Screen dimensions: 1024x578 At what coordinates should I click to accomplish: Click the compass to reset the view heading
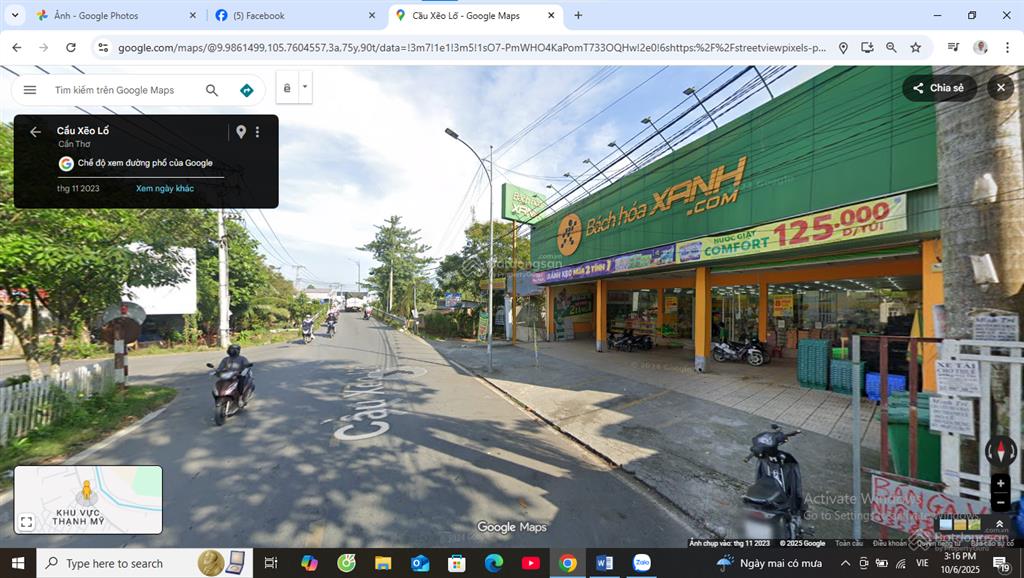point(1000,451)
